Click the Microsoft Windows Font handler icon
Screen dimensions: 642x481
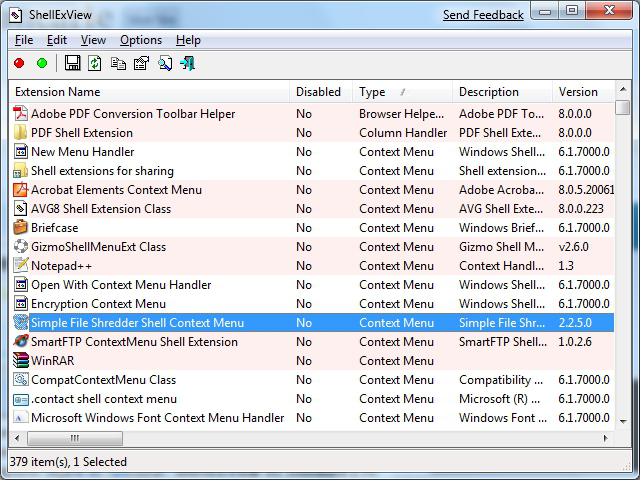[x=20, y=418]
